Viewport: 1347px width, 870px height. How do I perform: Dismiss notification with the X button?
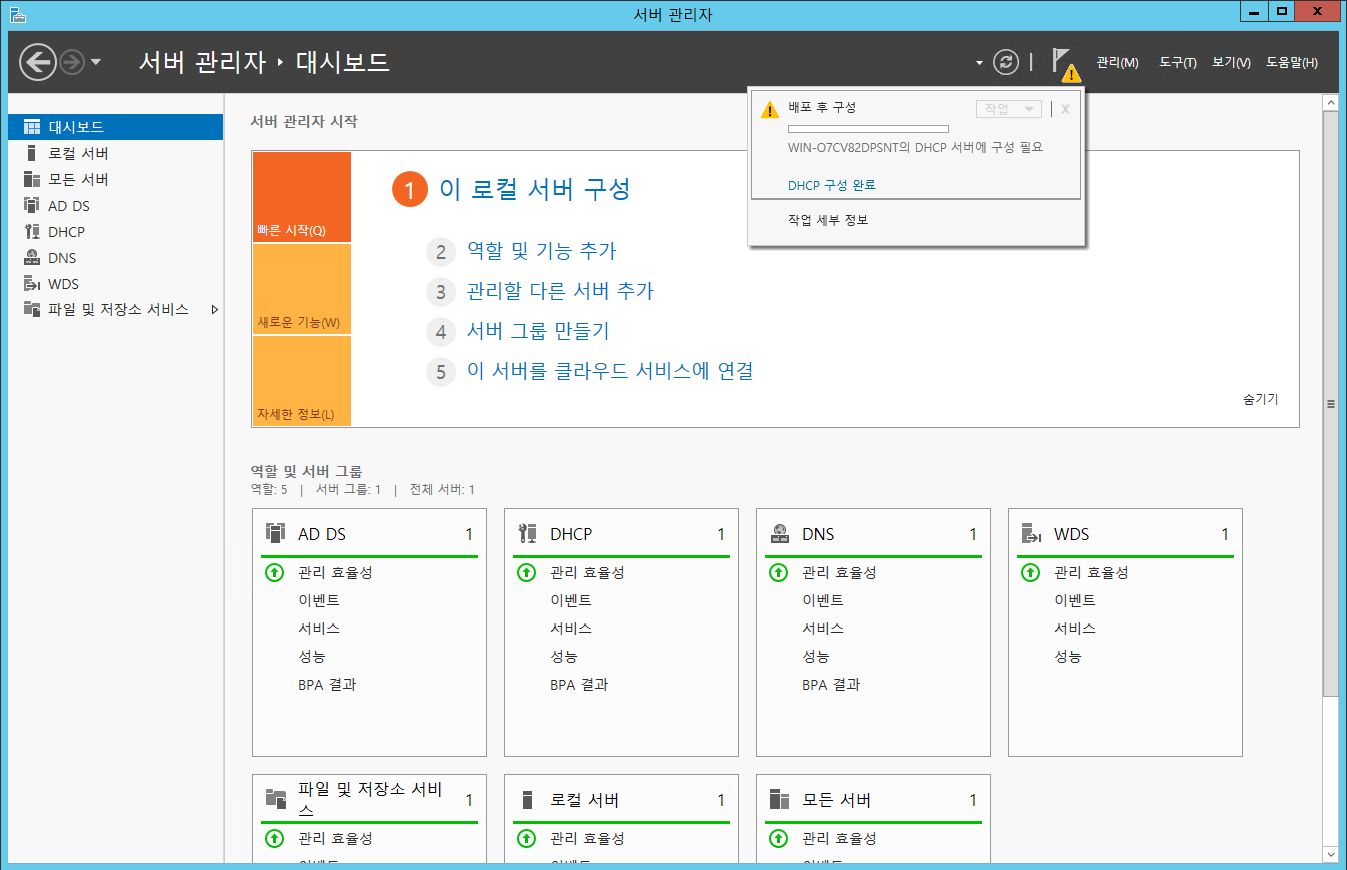(1065, 109)
